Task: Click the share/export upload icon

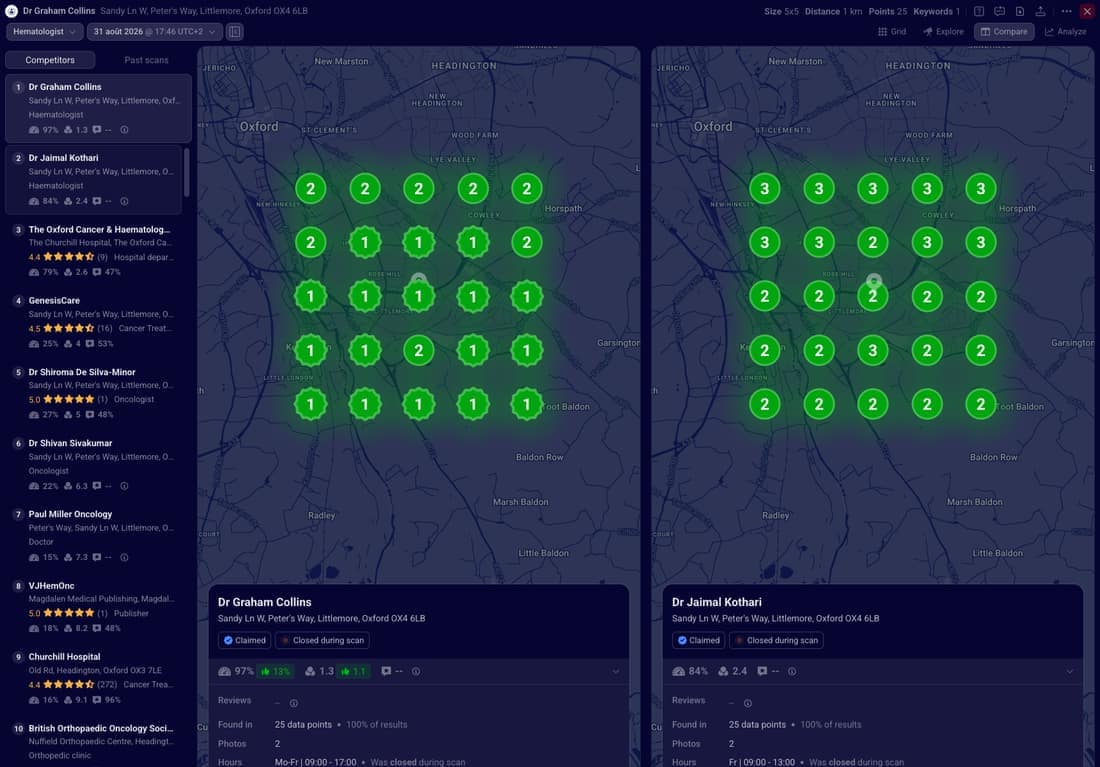Action: 1040,11
